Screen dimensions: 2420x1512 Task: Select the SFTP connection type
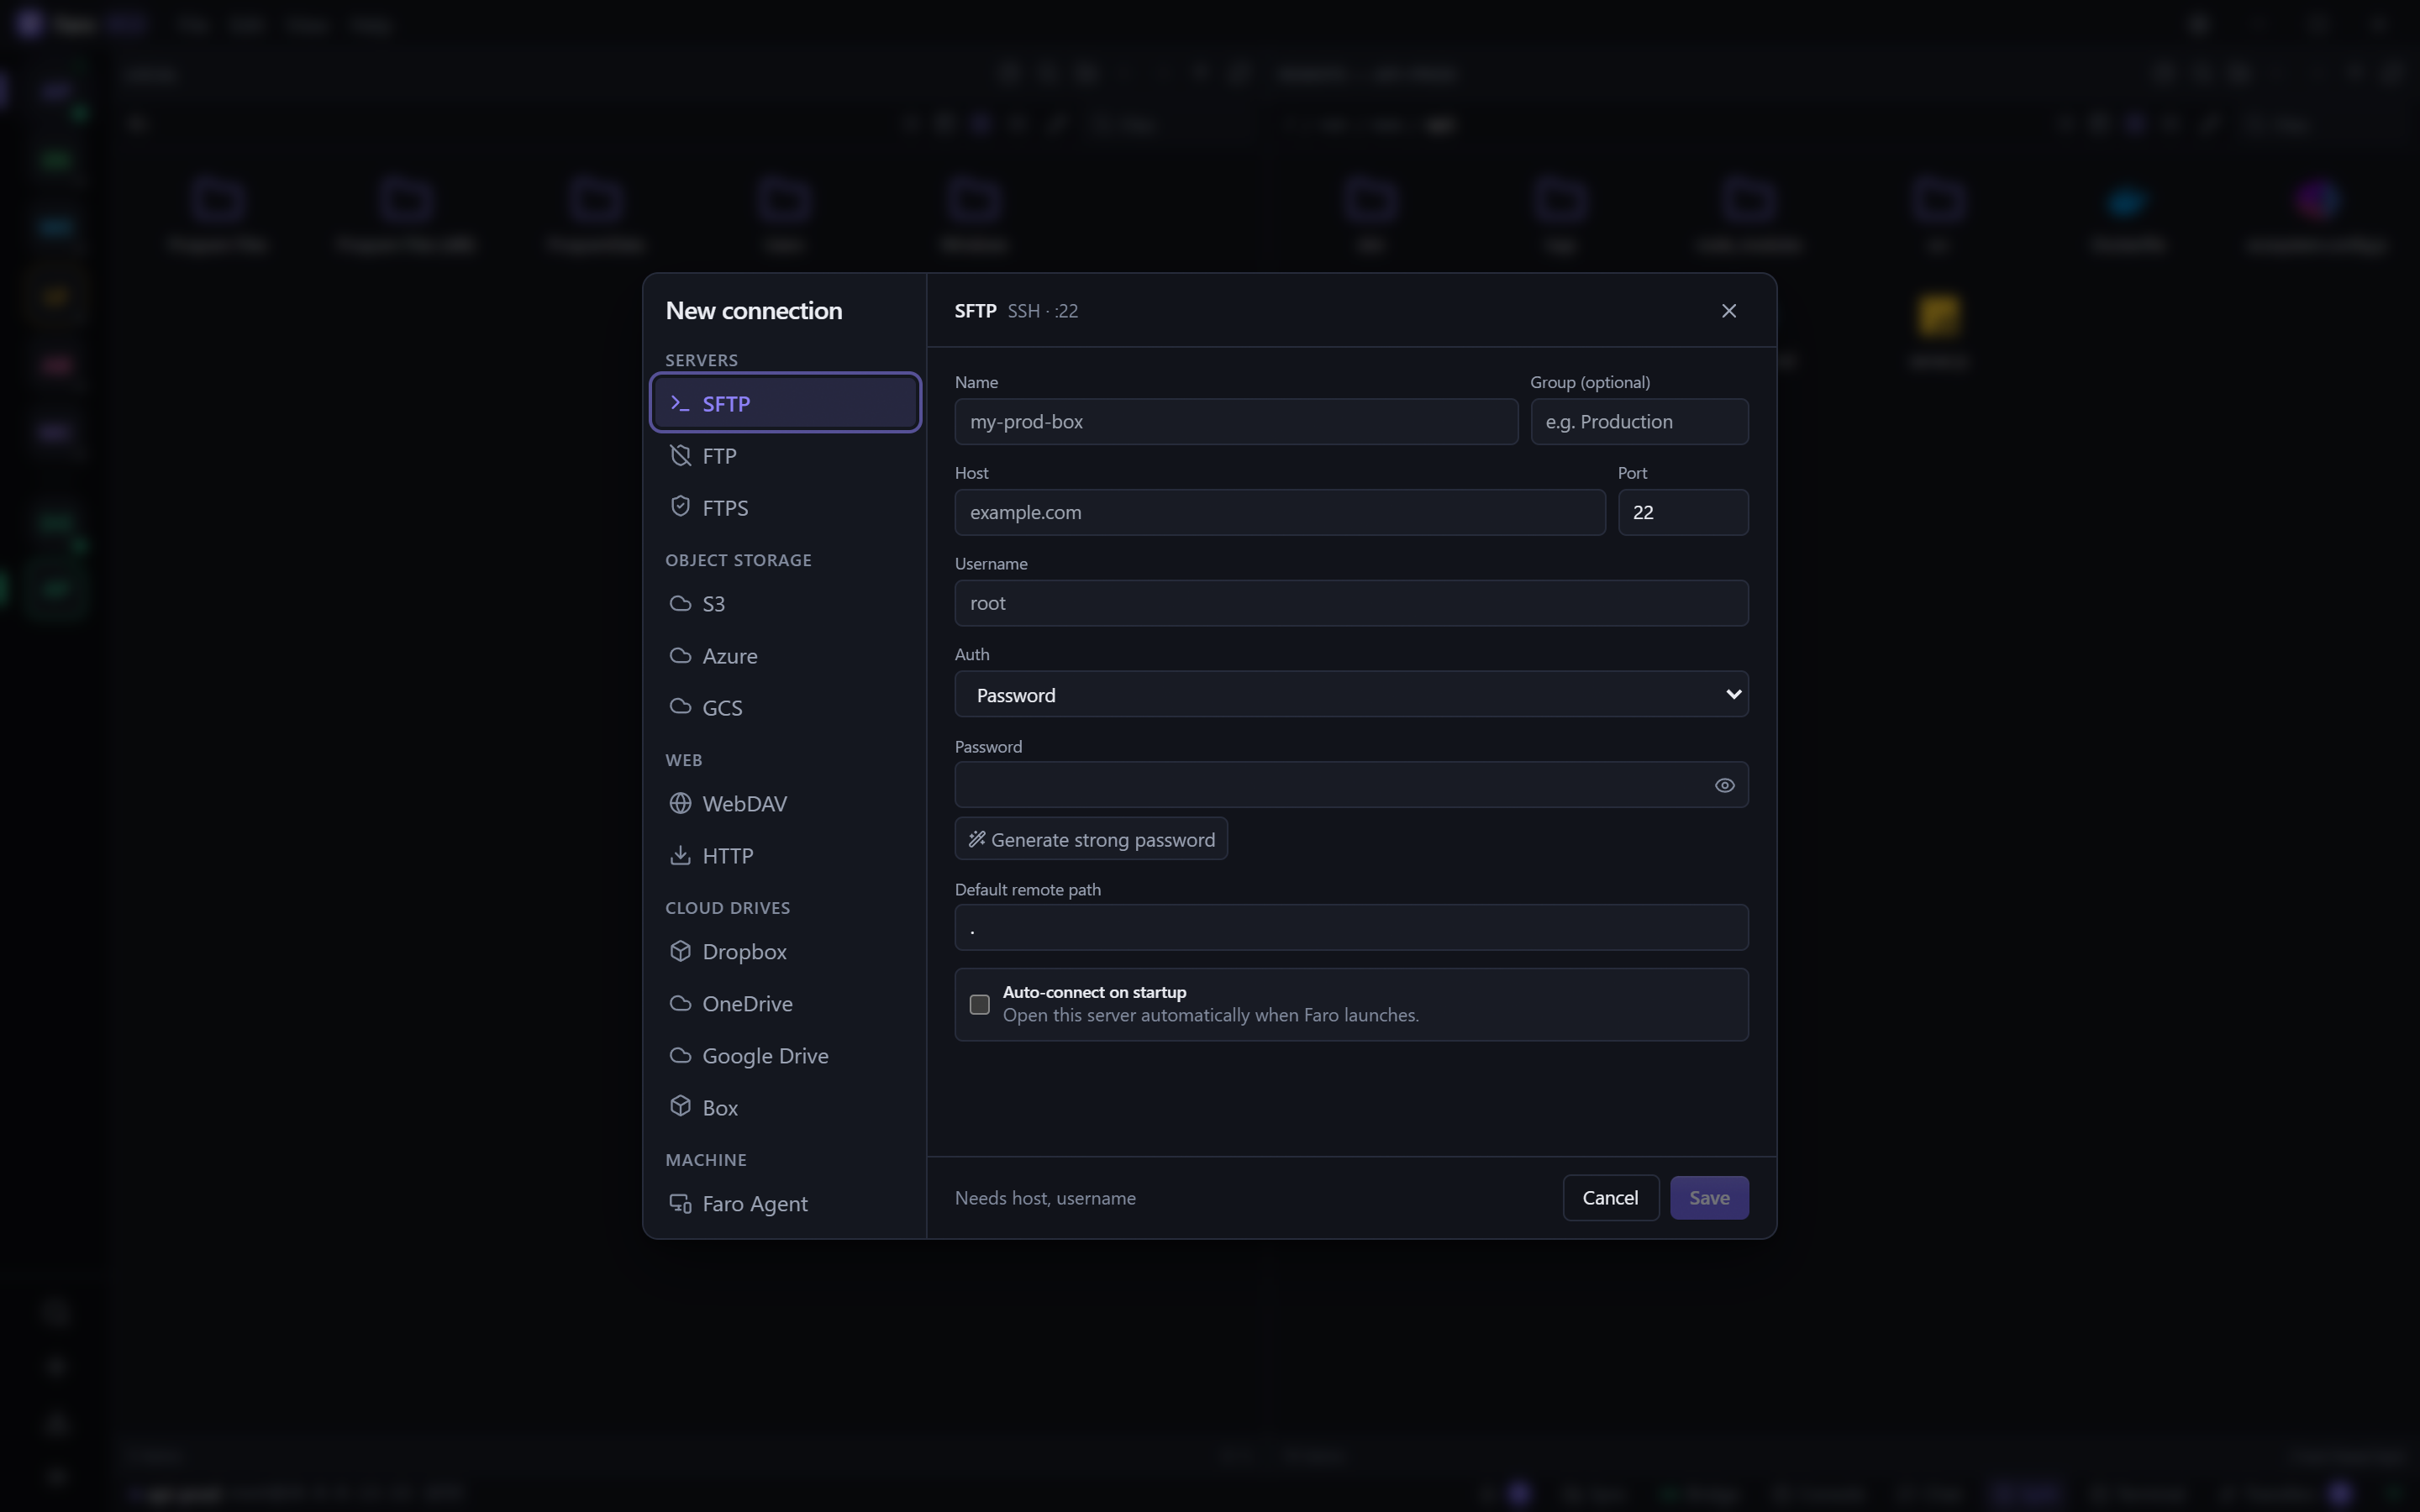[785, 403]
